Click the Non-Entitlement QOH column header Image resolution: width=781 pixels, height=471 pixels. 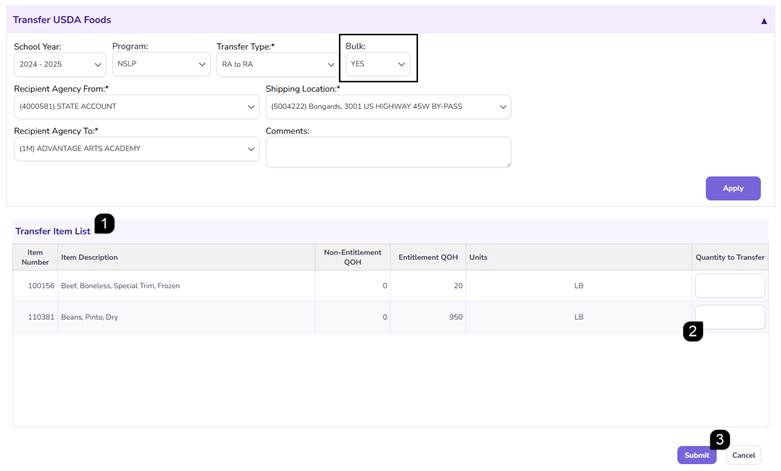(x=353, y=257)
